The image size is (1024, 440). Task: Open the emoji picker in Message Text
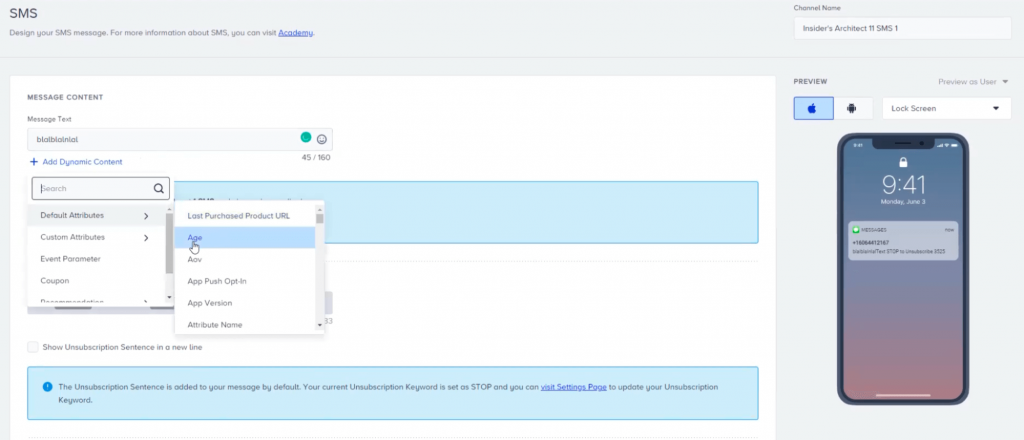click(322, 139)
